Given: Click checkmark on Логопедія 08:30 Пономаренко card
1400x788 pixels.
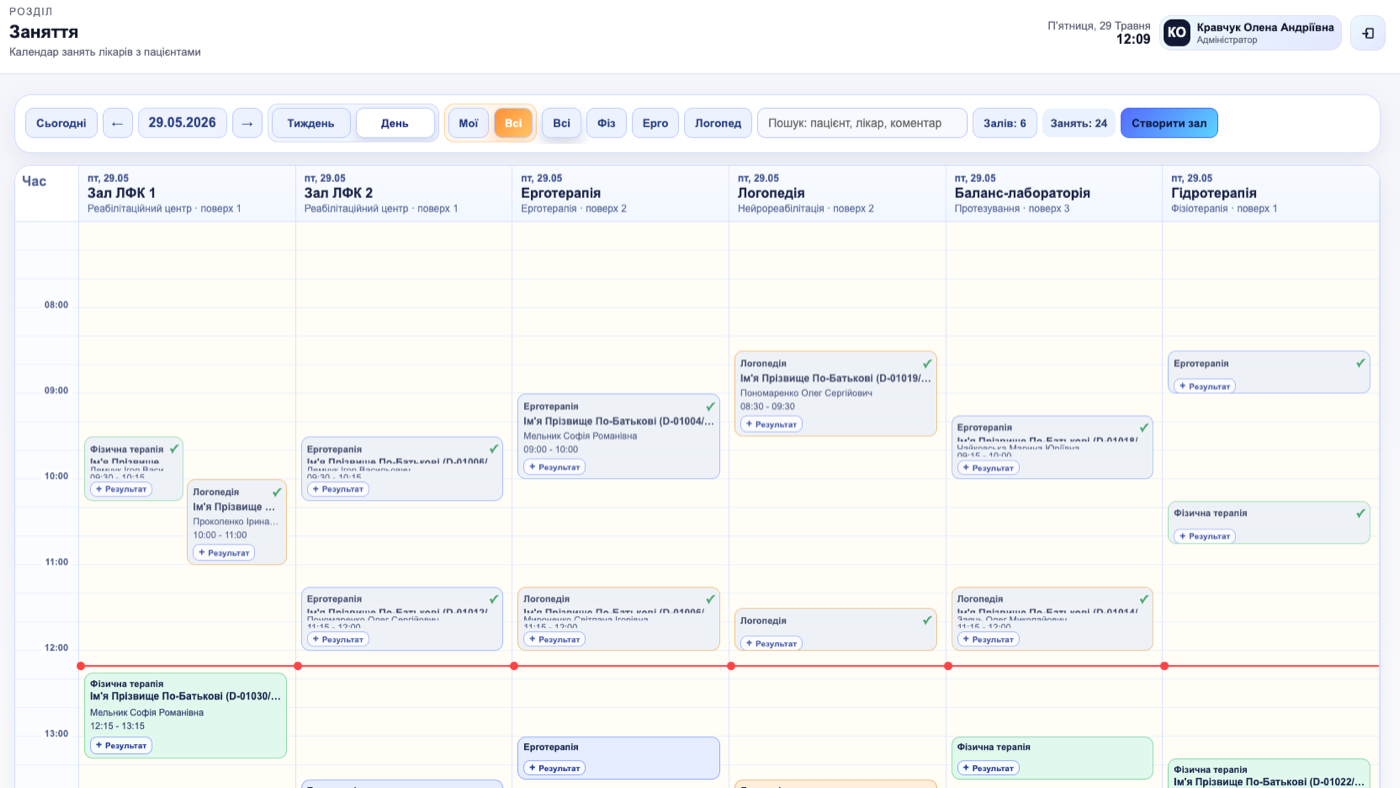Looking at the screenshot, I should click(x=927, y=363).
